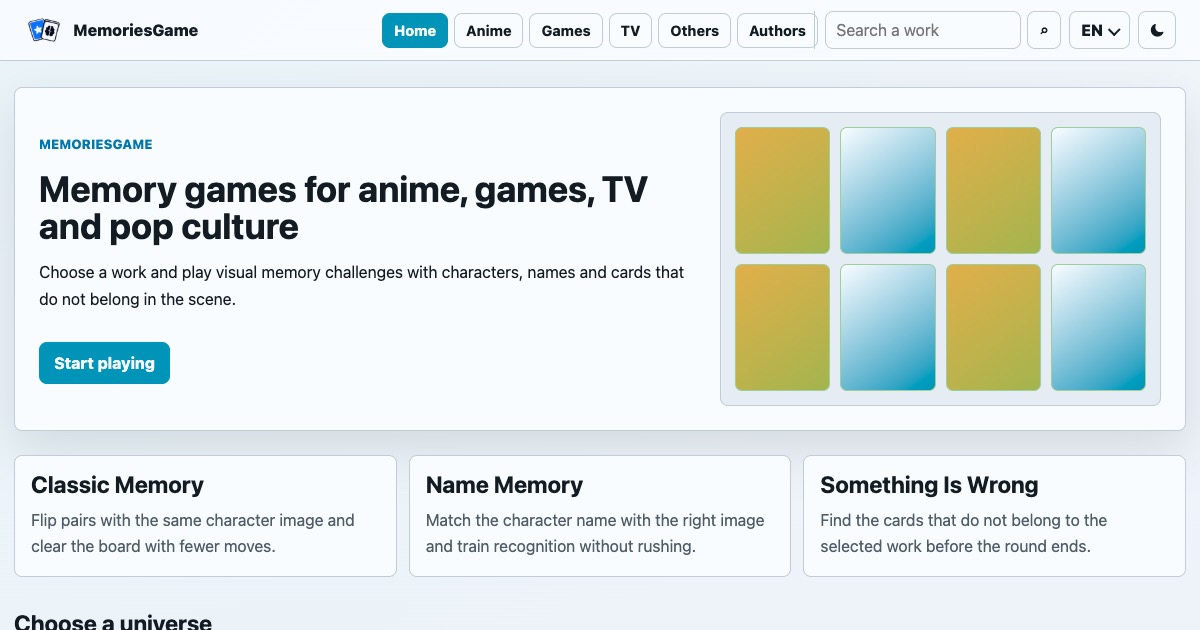The width and height of the screenshot is (1200, 630).
Task: Open the EN language dropdown
Action: point(1100,30)
